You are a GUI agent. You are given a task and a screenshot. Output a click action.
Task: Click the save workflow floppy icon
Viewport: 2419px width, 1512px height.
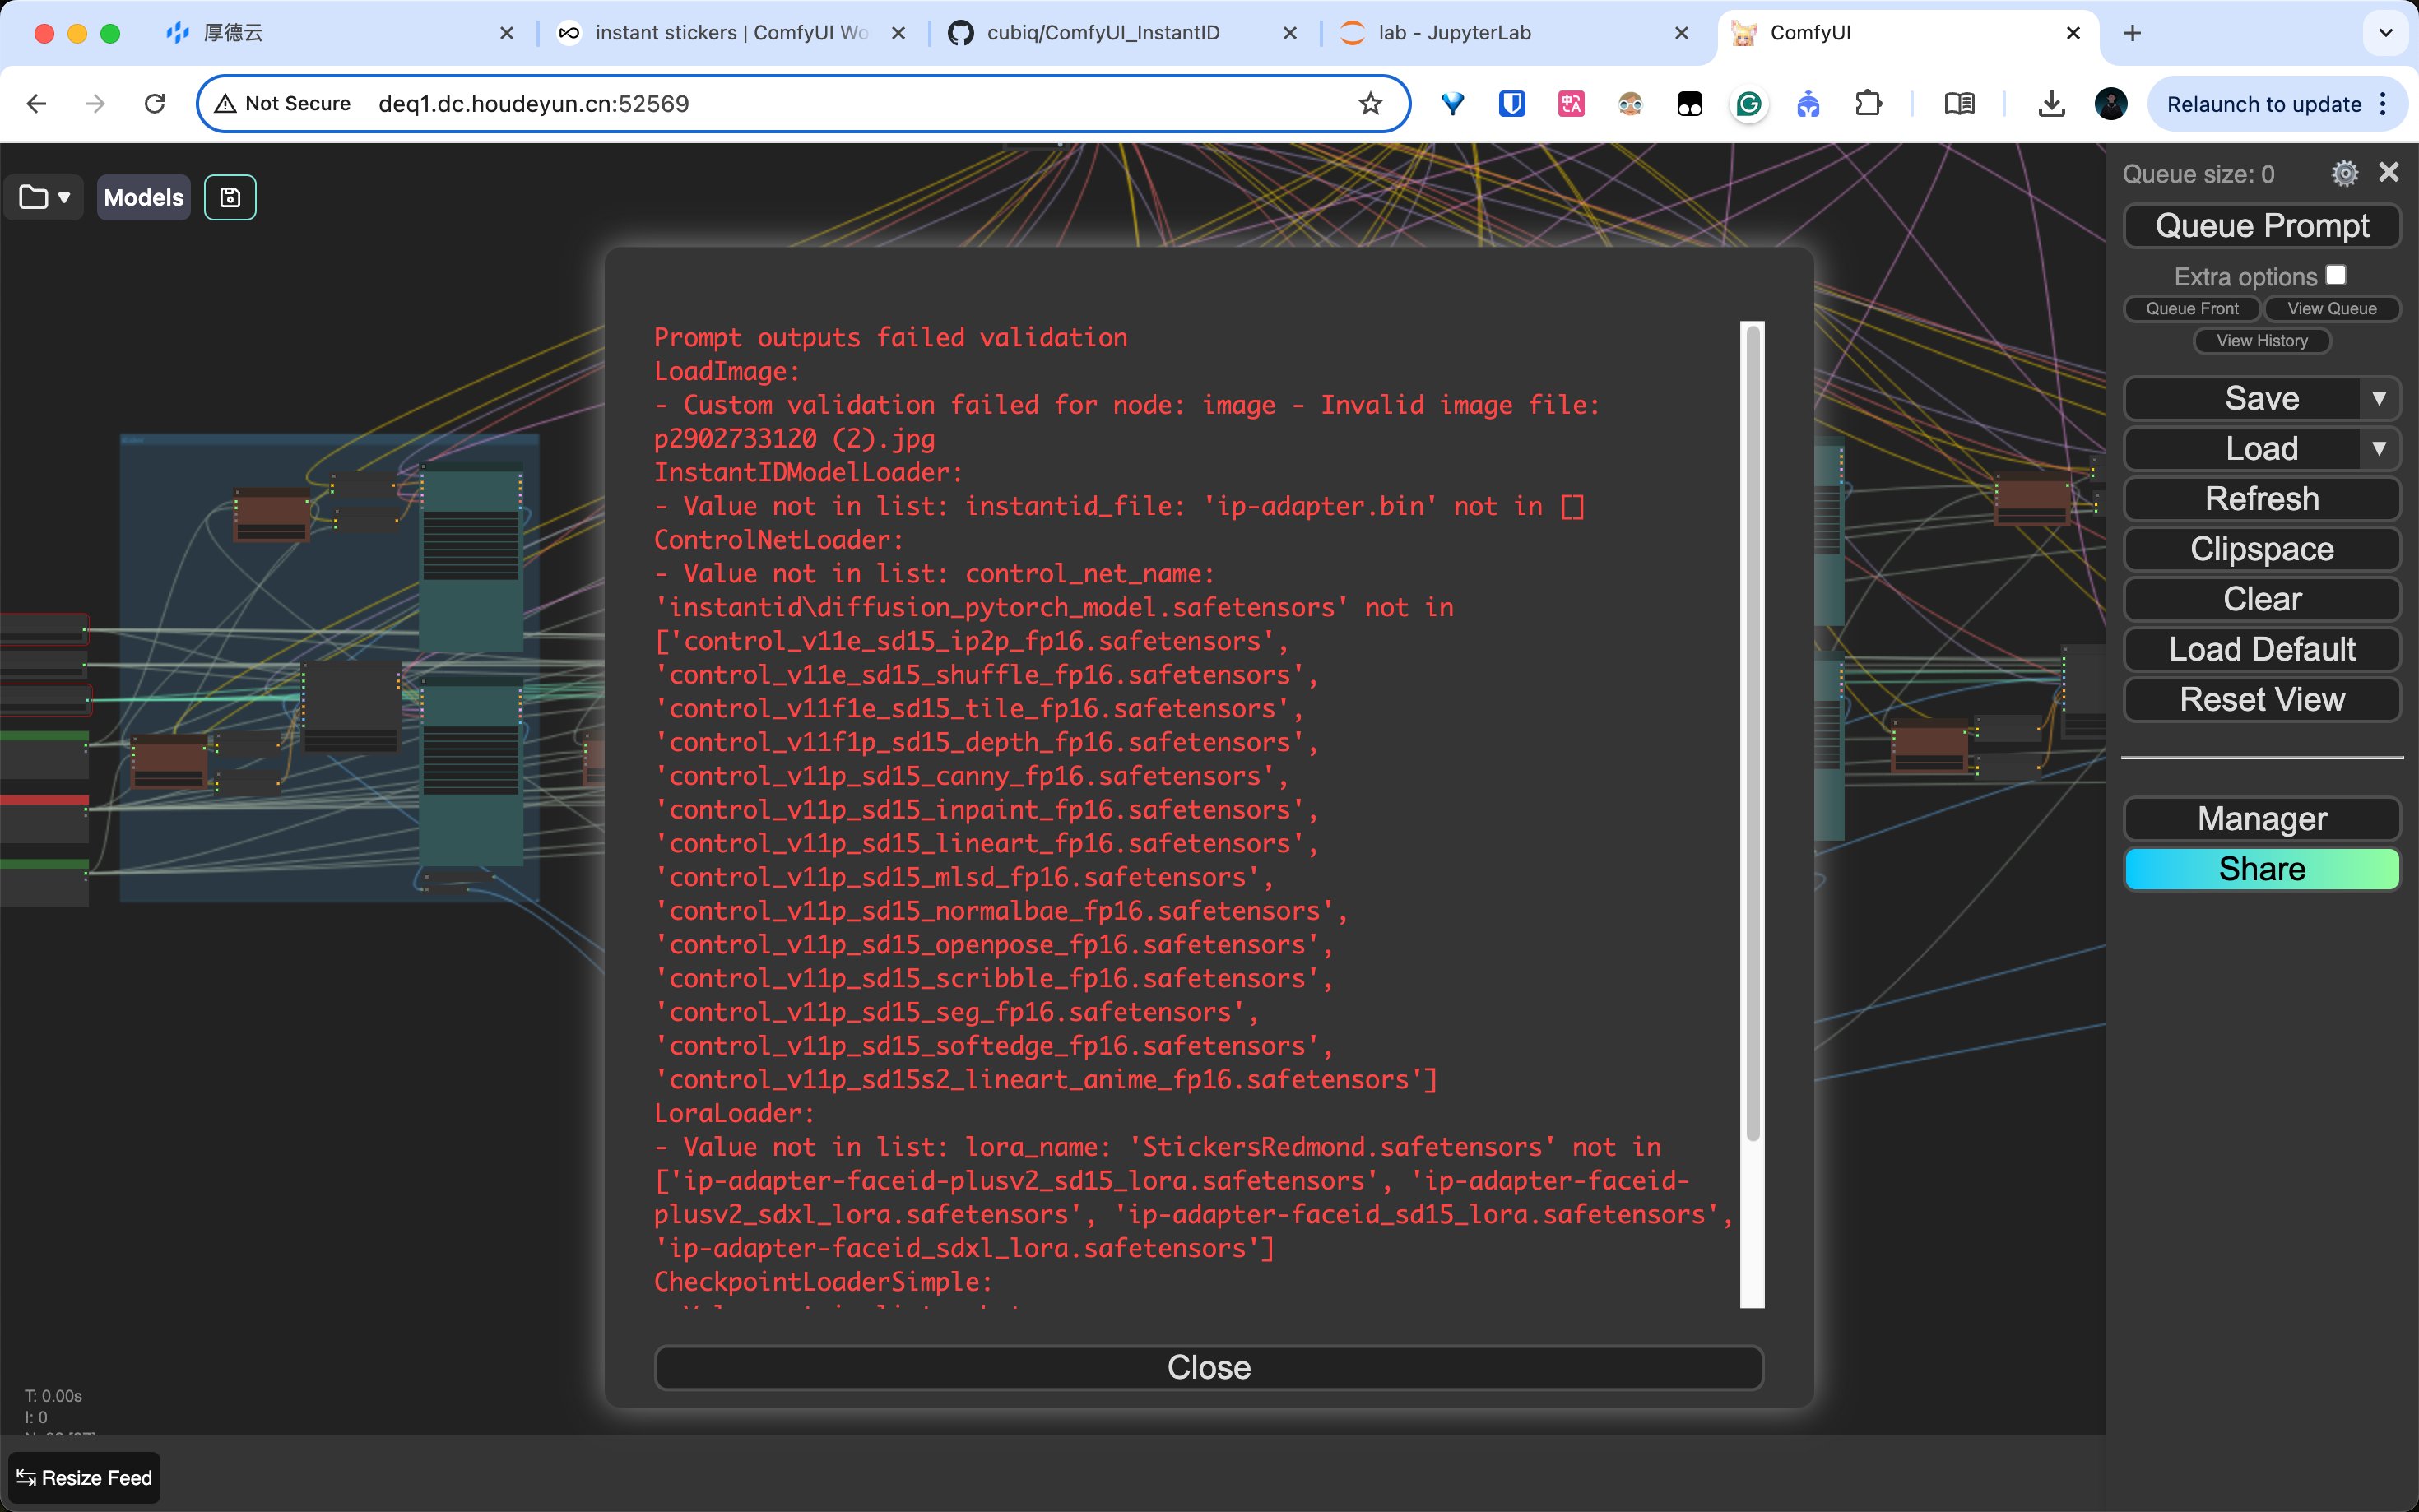[x=230, y=197]
